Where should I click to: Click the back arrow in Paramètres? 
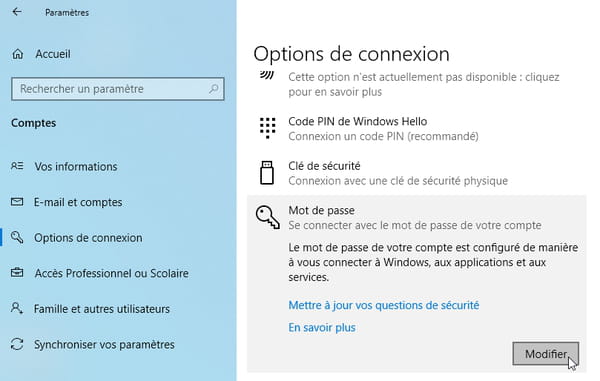[x=17, y=12]
